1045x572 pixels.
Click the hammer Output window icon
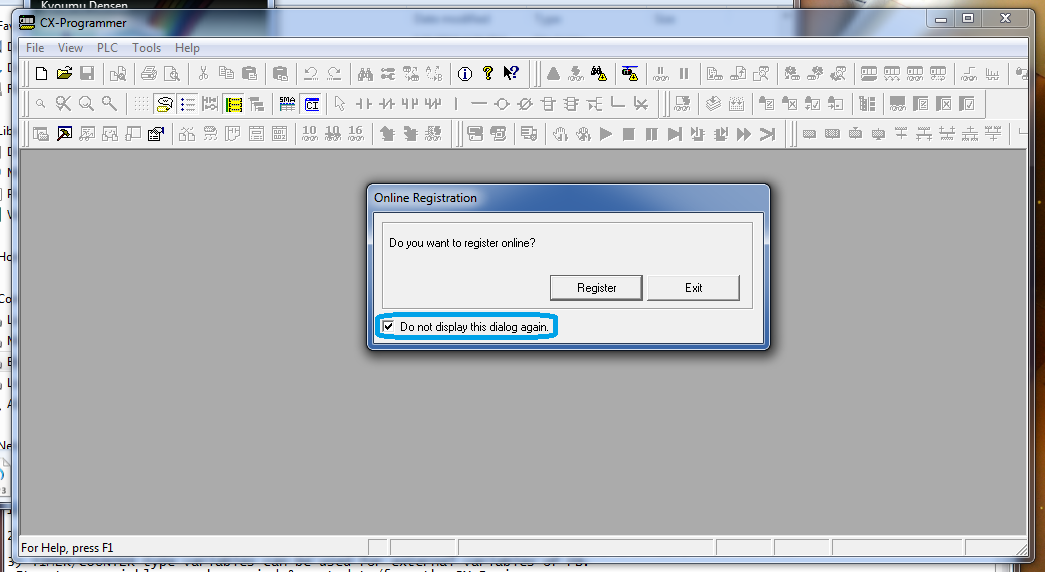click(x=64, y=134)
